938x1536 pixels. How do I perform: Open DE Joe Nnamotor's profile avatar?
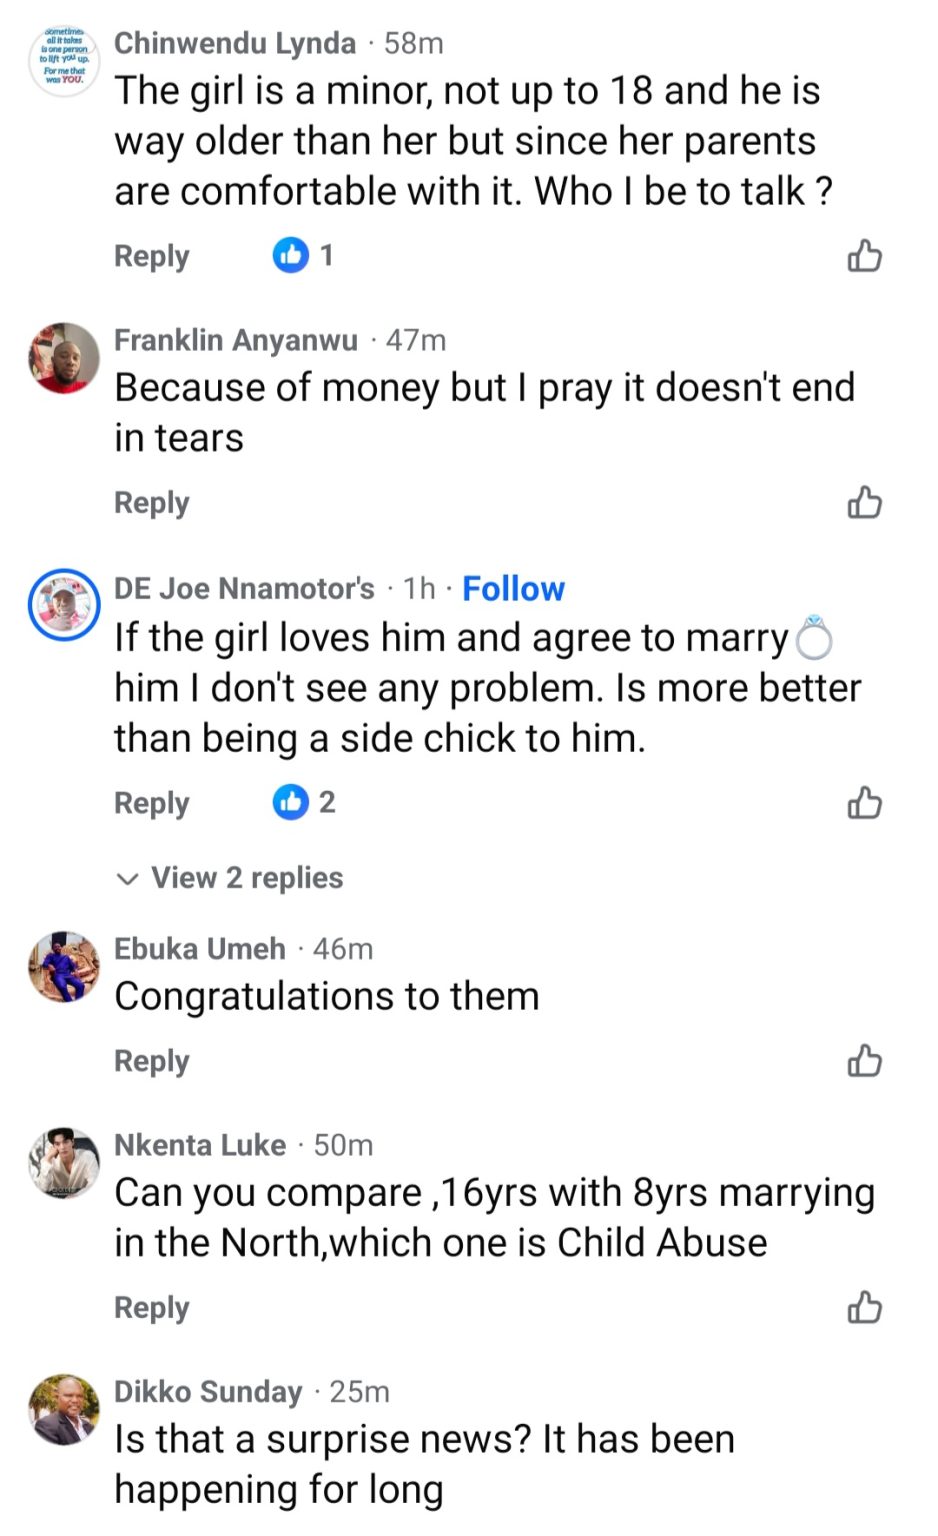64,606
